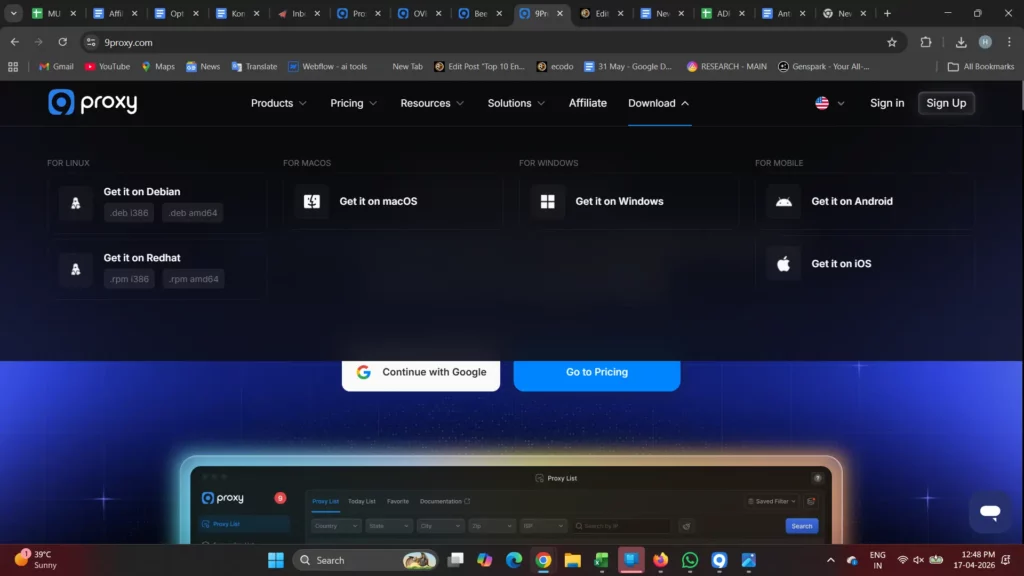Viewport: 1024px width, 576px height.
Task: Open the Resources dropdown
Action: (x=432, y=103)
